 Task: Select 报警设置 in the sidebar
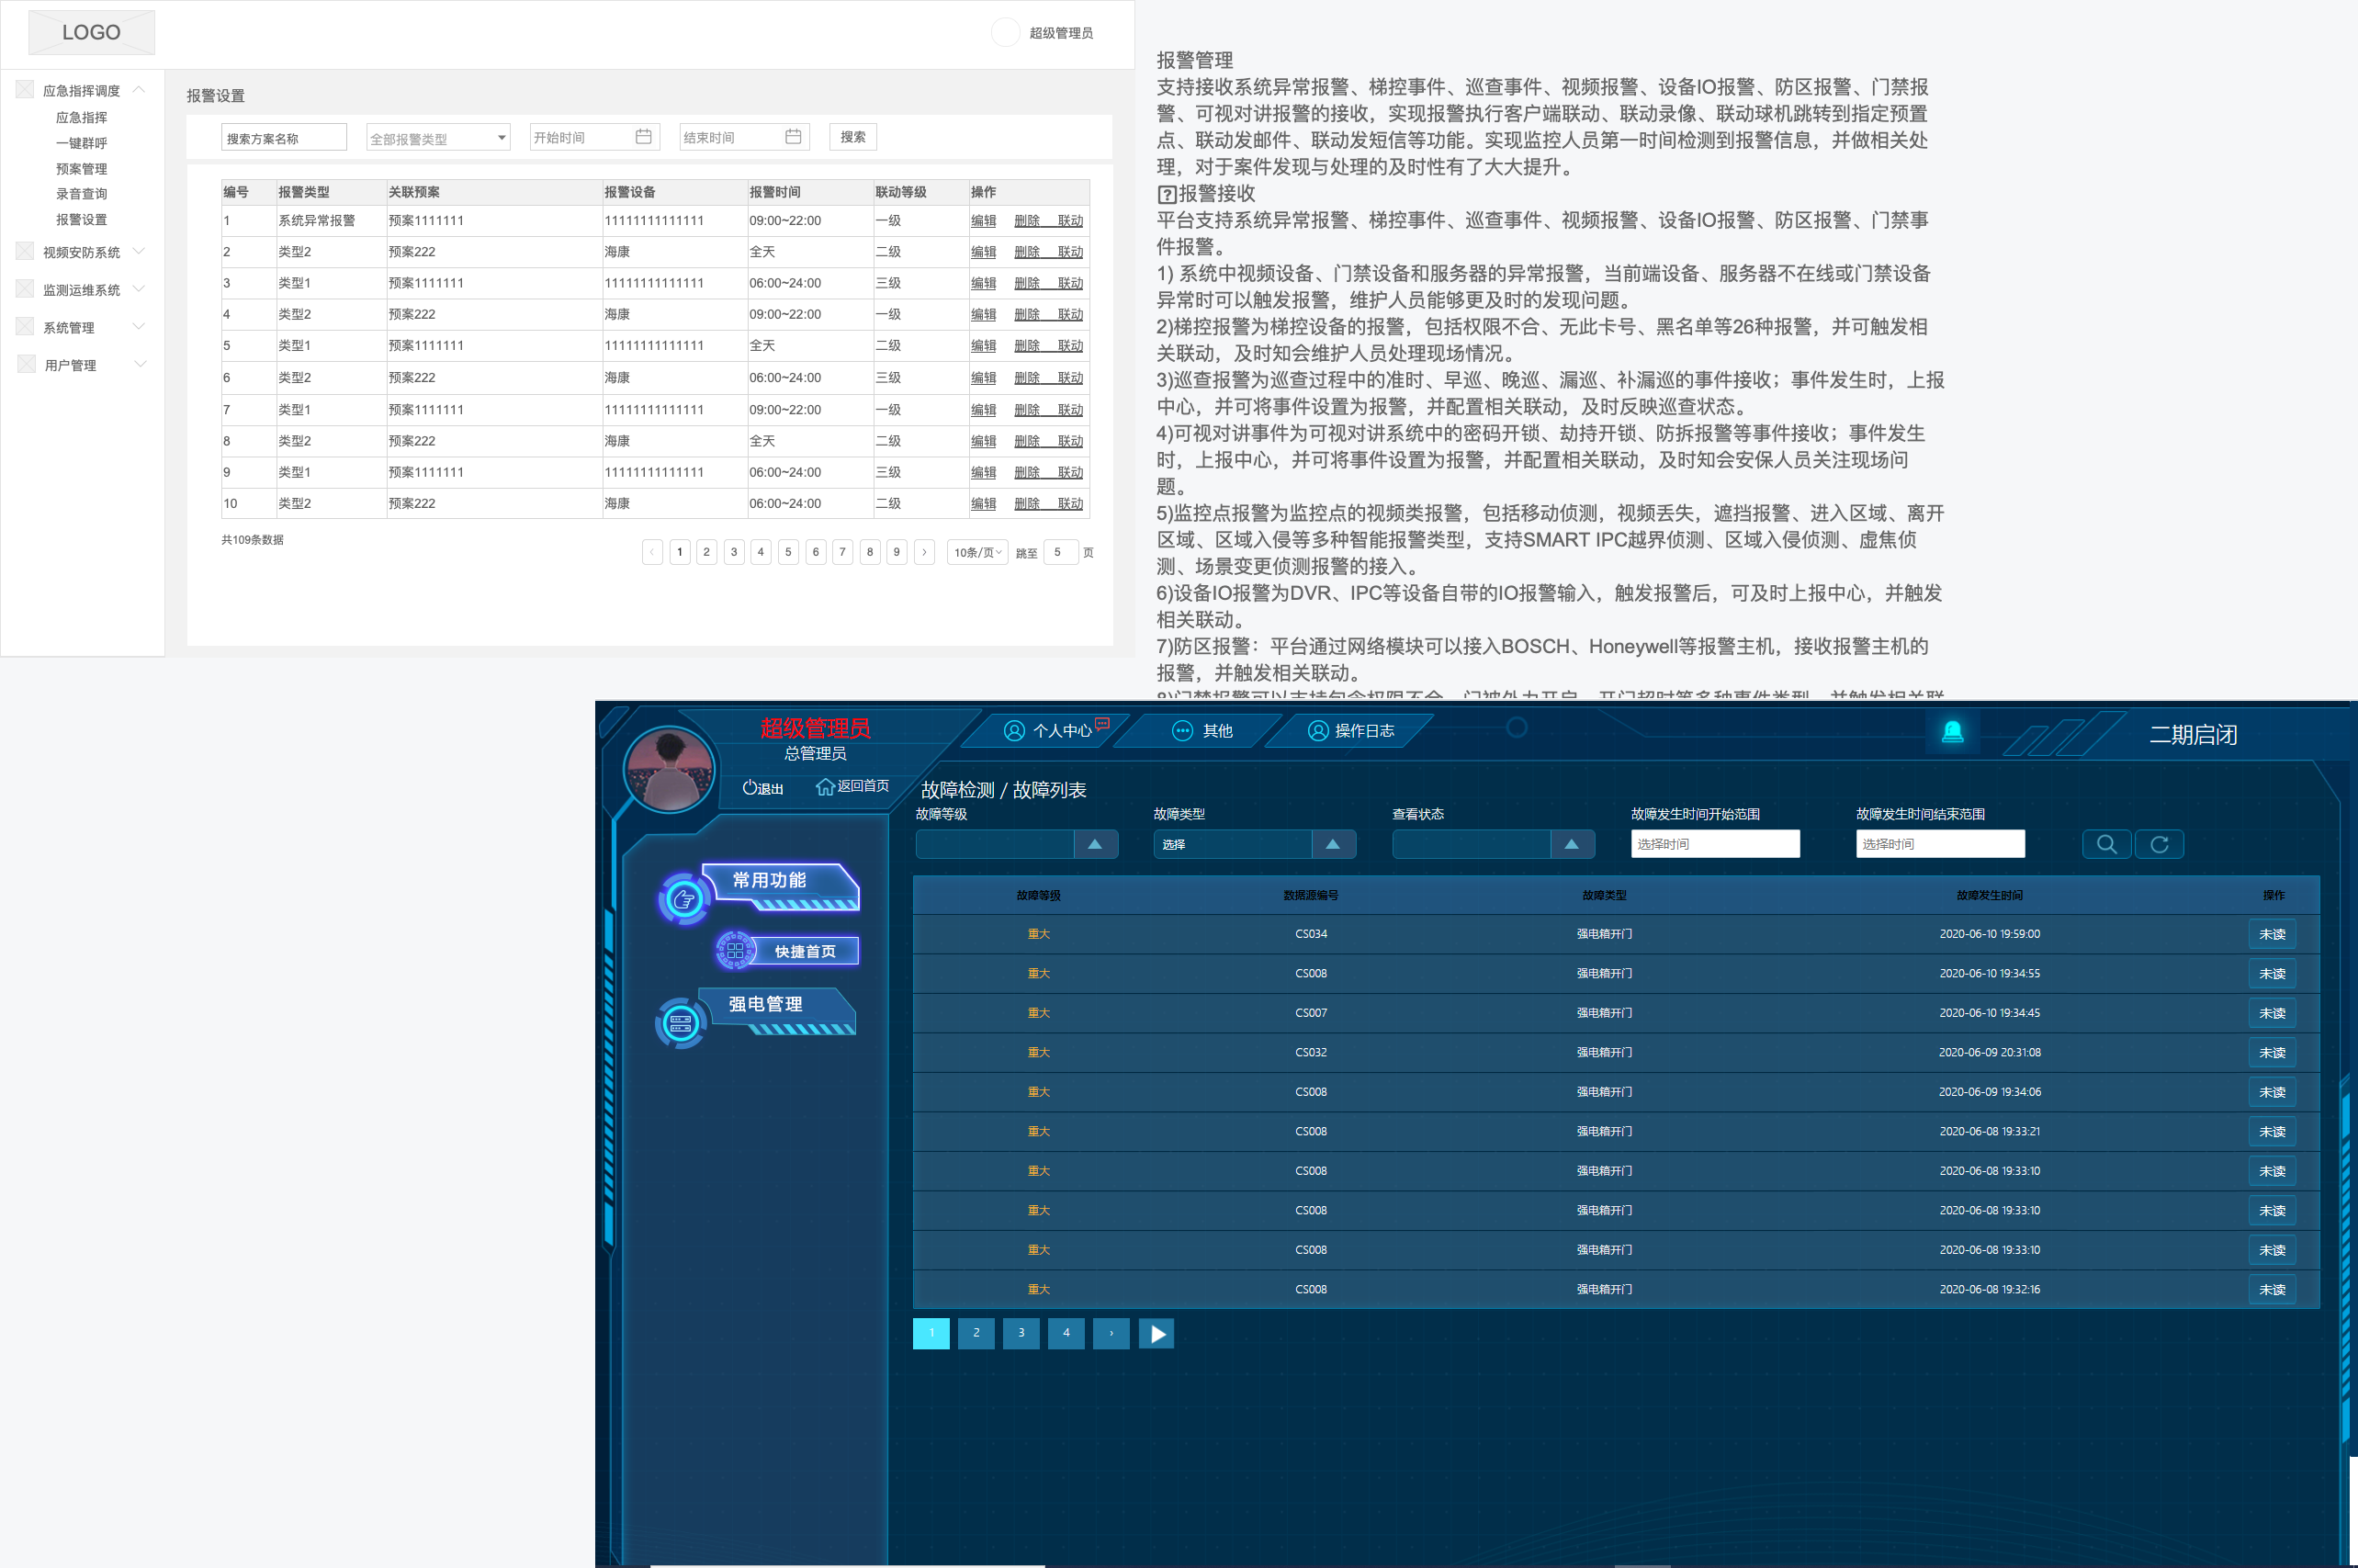point(81,220)
